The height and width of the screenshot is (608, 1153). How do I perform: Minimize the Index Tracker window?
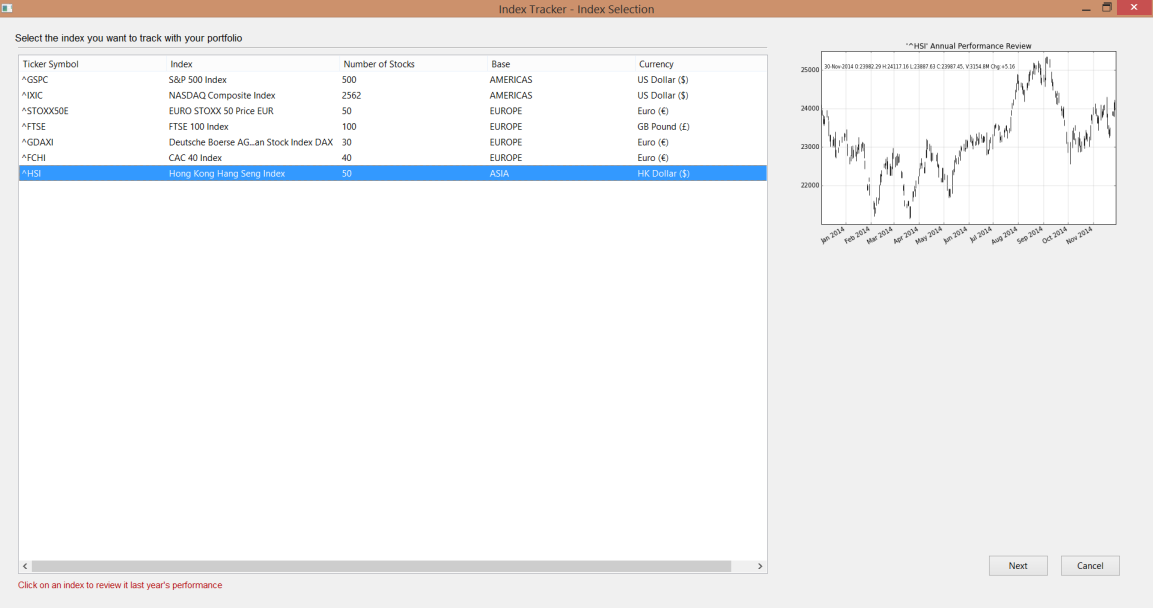(x=1086, y=8)
